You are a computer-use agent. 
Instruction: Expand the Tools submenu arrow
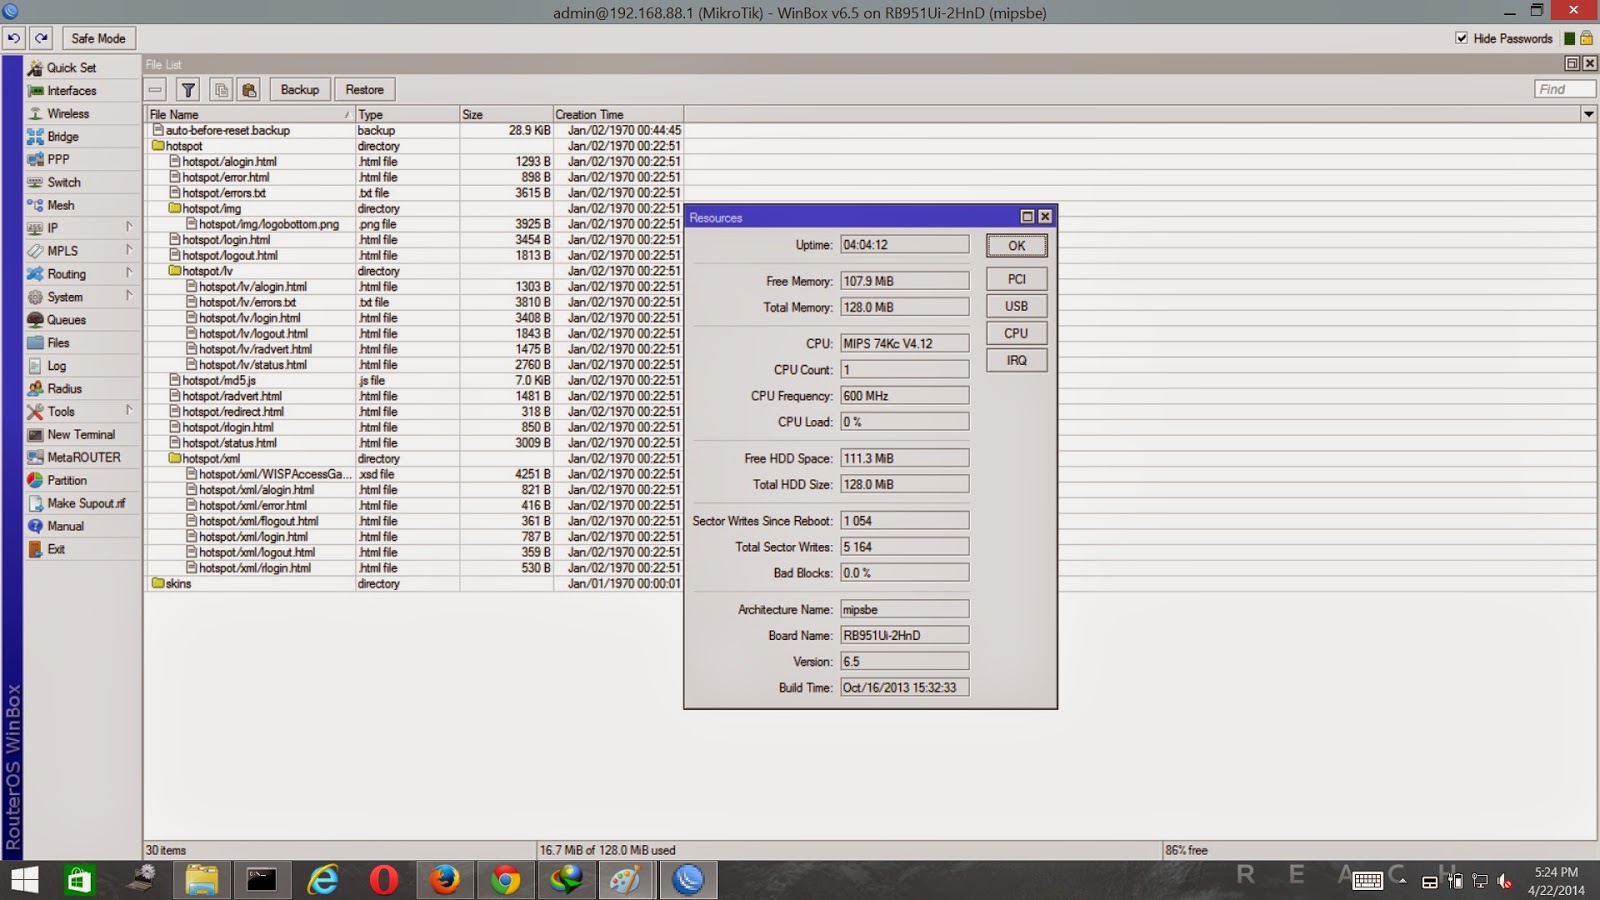click(129, 411)
